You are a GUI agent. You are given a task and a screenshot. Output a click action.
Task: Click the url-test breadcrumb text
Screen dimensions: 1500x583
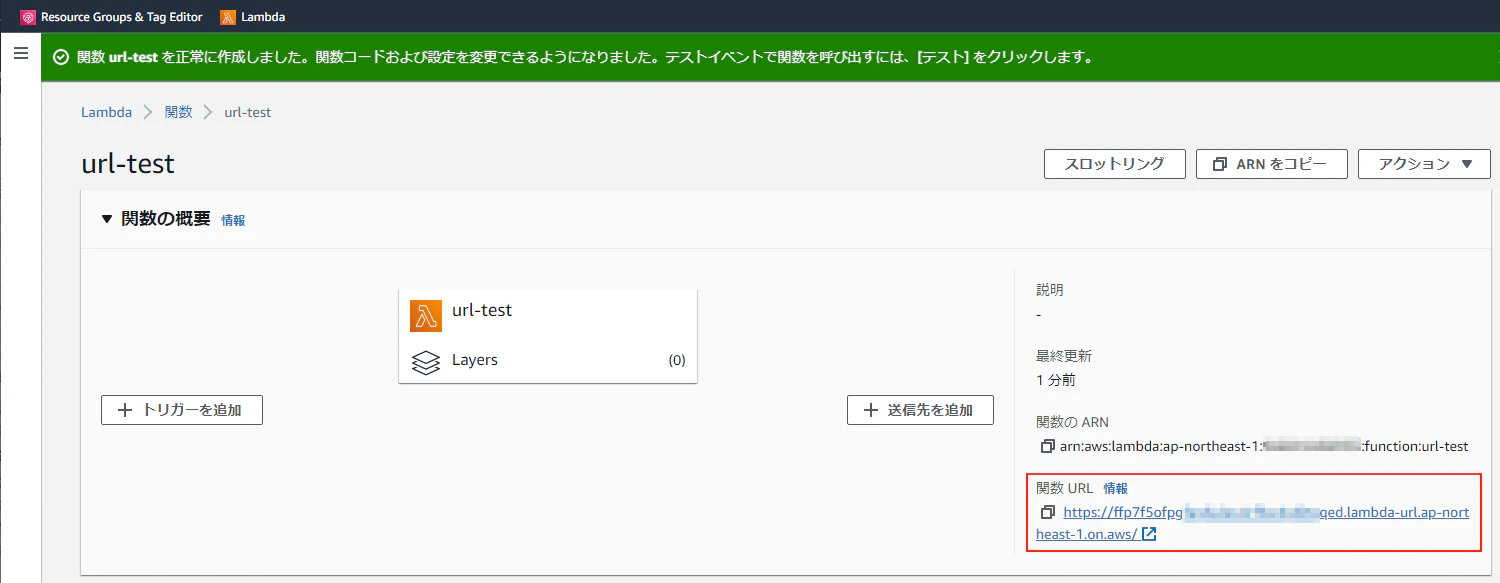point(248,112)
